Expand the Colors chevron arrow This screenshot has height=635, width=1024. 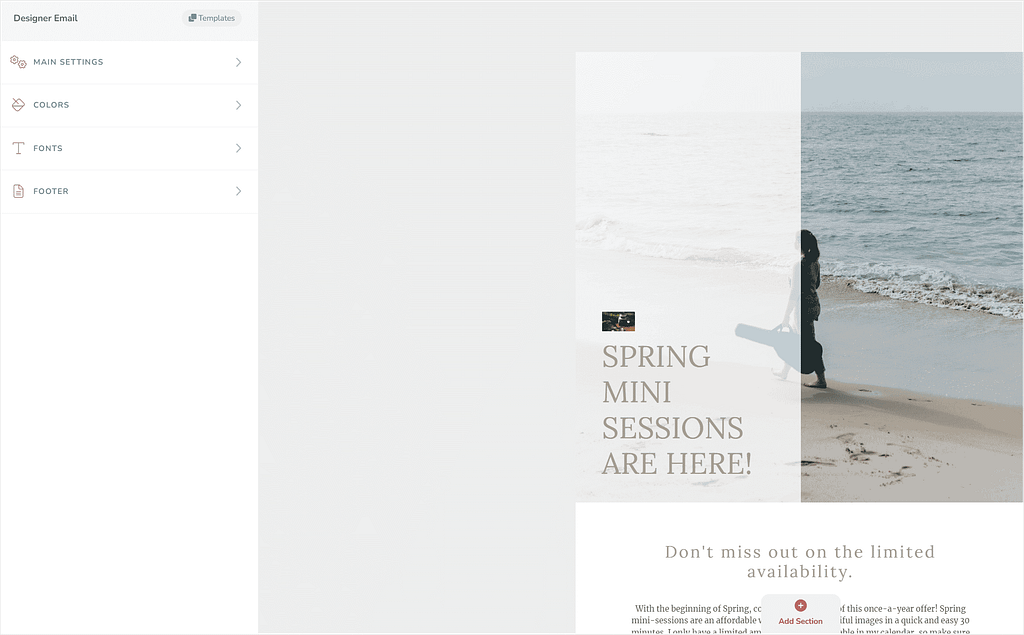(238, 105)
